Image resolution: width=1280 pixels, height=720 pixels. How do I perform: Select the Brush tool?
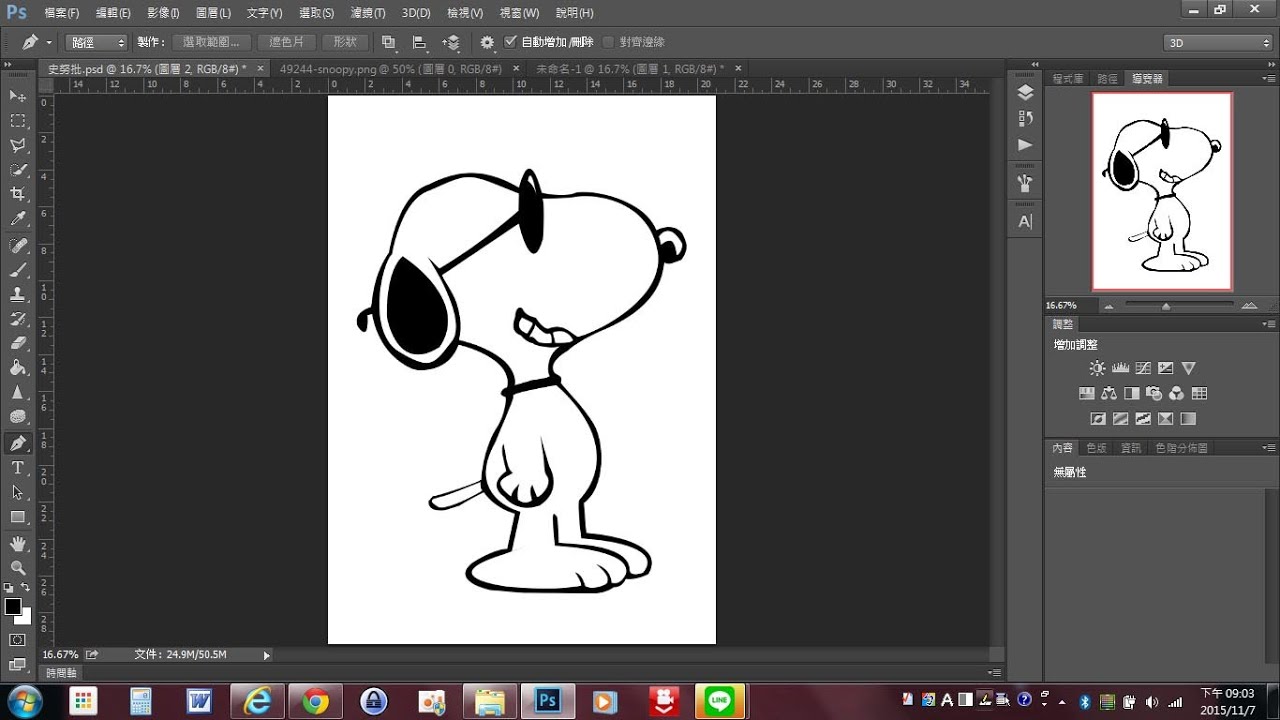(x=18, y=270)
